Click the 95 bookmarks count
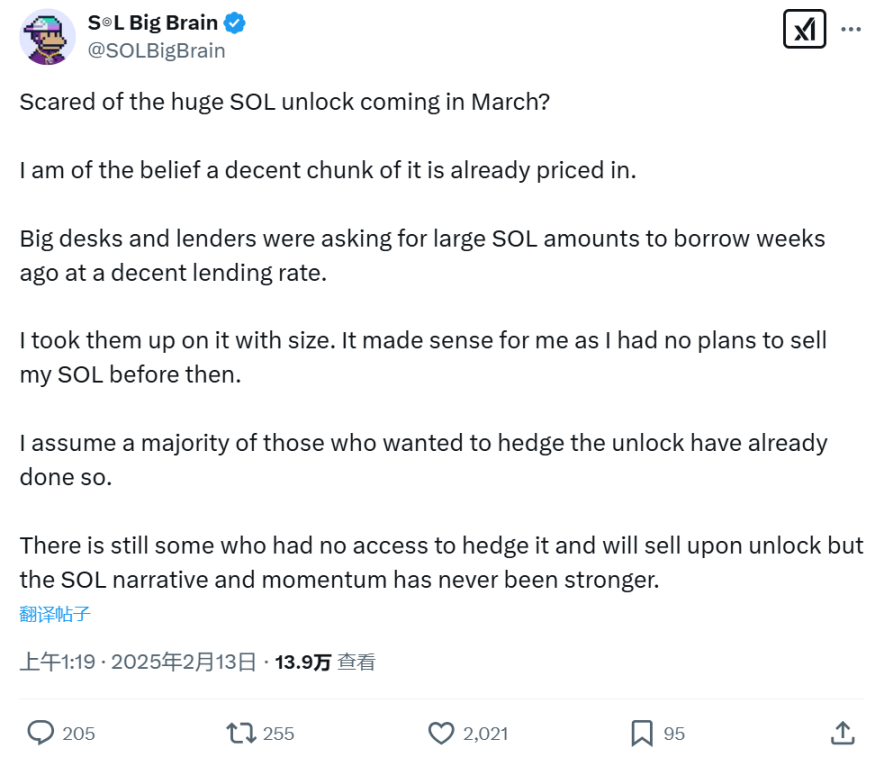Viewport: 875px width, 757px height. pyautogui.click(x=674, y=733)
